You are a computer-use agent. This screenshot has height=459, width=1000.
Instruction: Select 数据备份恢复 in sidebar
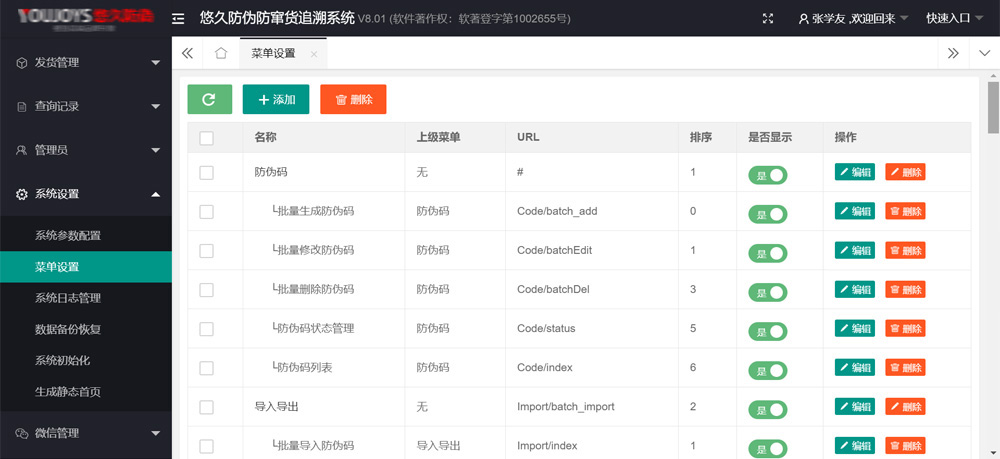point(68,329)
